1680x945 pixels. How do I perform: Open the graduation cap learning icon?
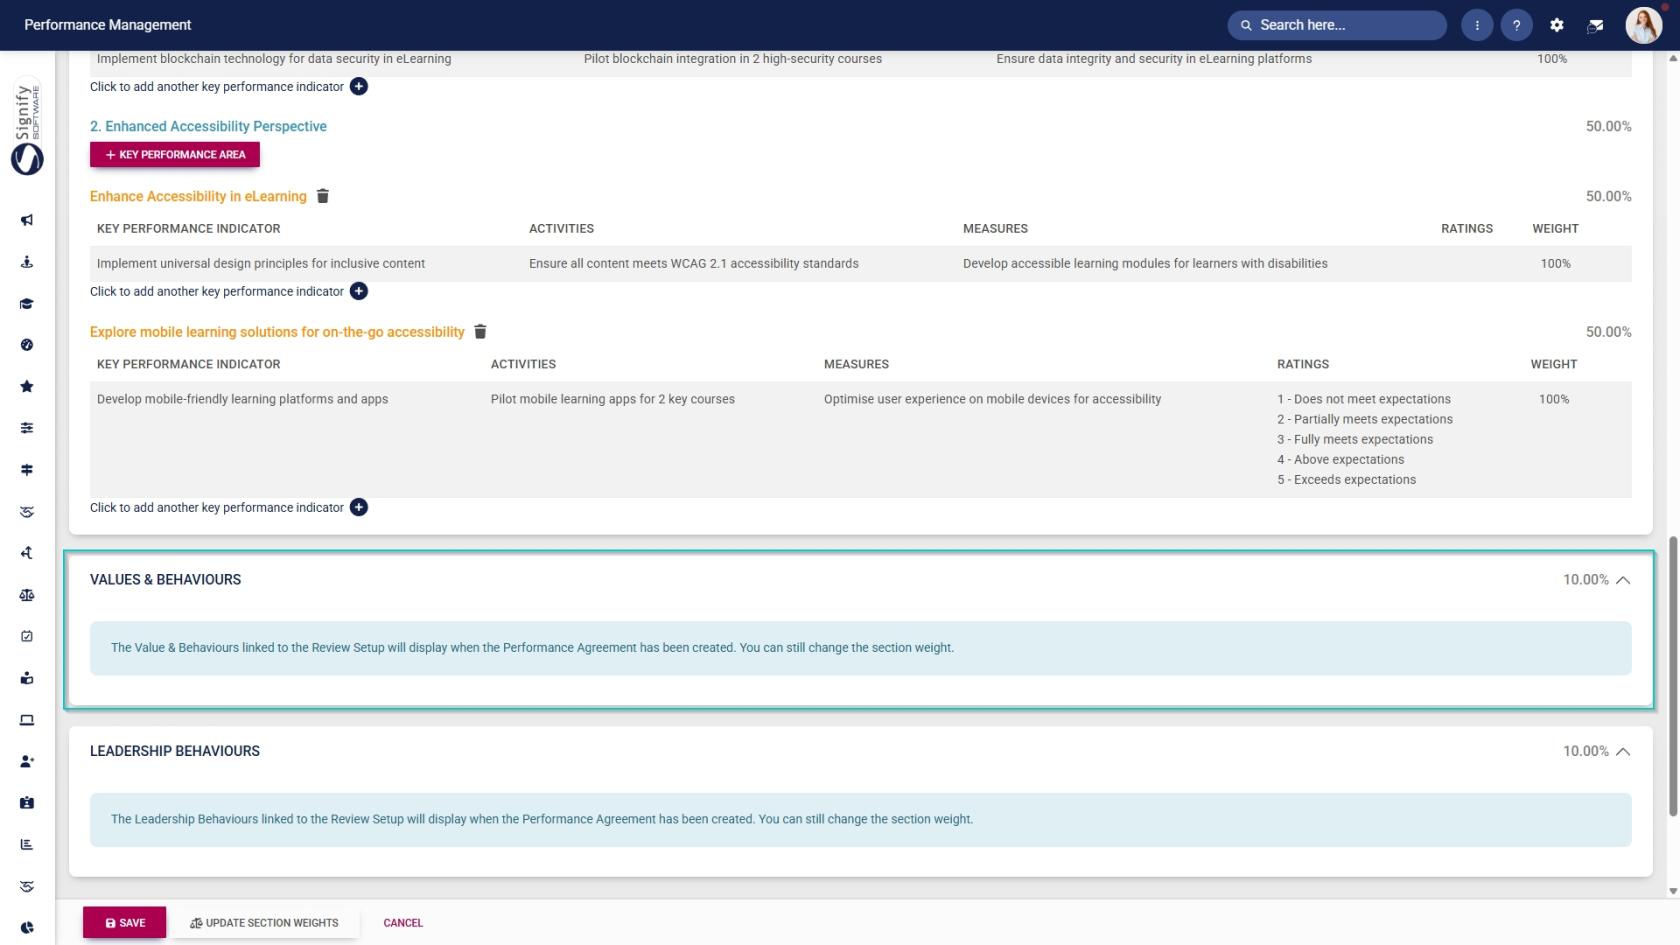27,304
